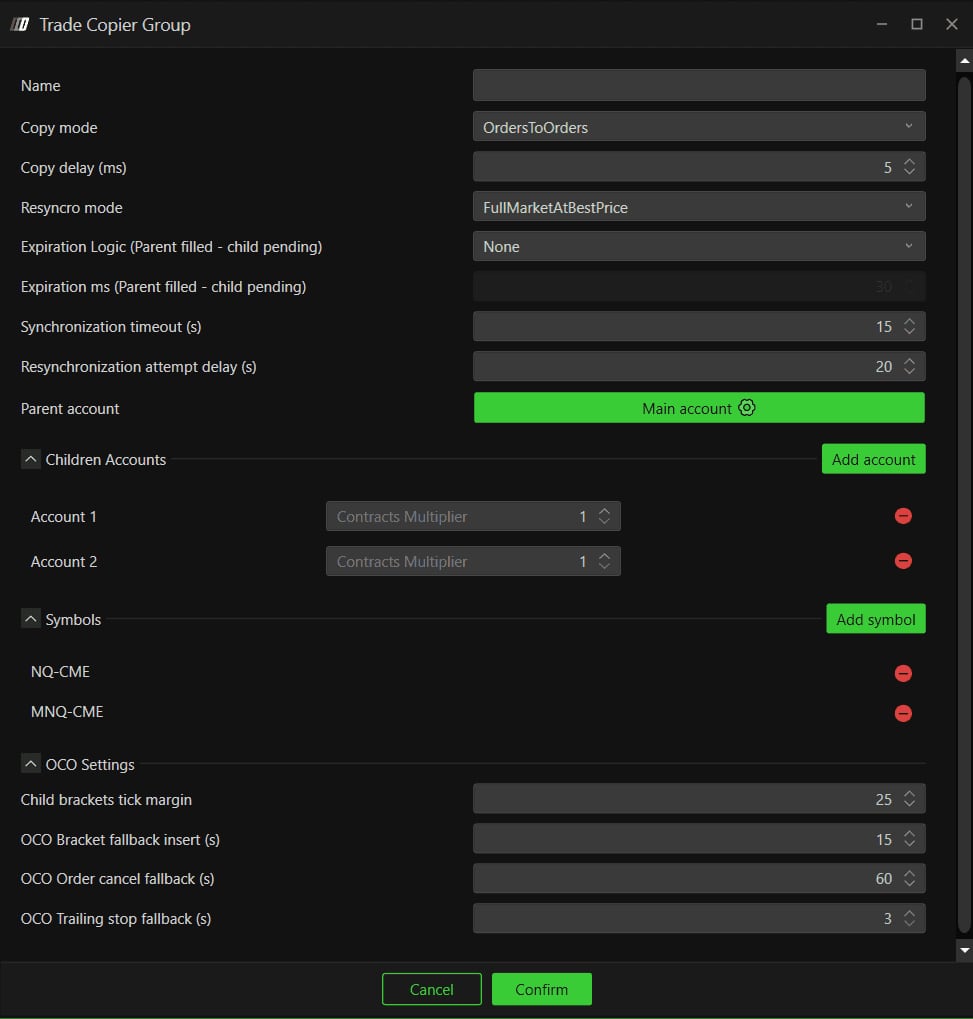The image size is (973, 1019).
Task: Remove Account 2 from children accounts
Action: 903,561
